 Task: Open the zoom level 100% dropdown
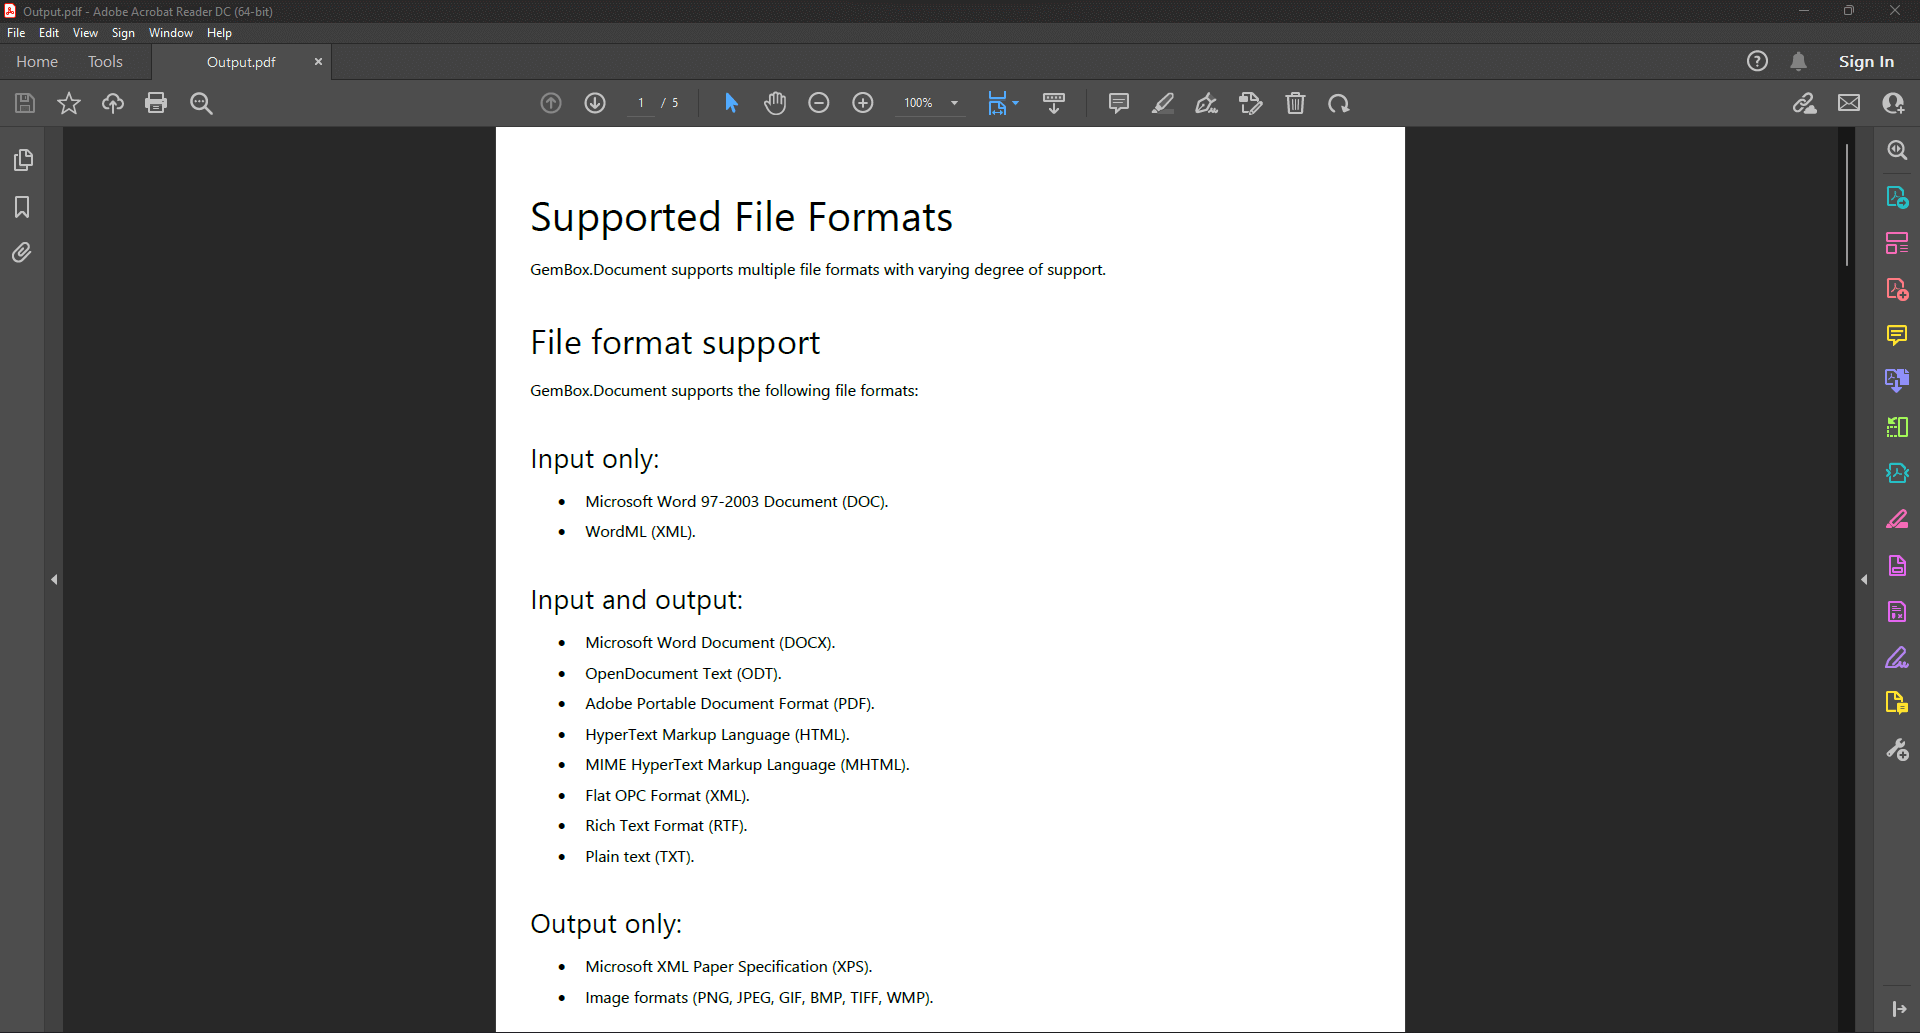click(x=954, y=103)
